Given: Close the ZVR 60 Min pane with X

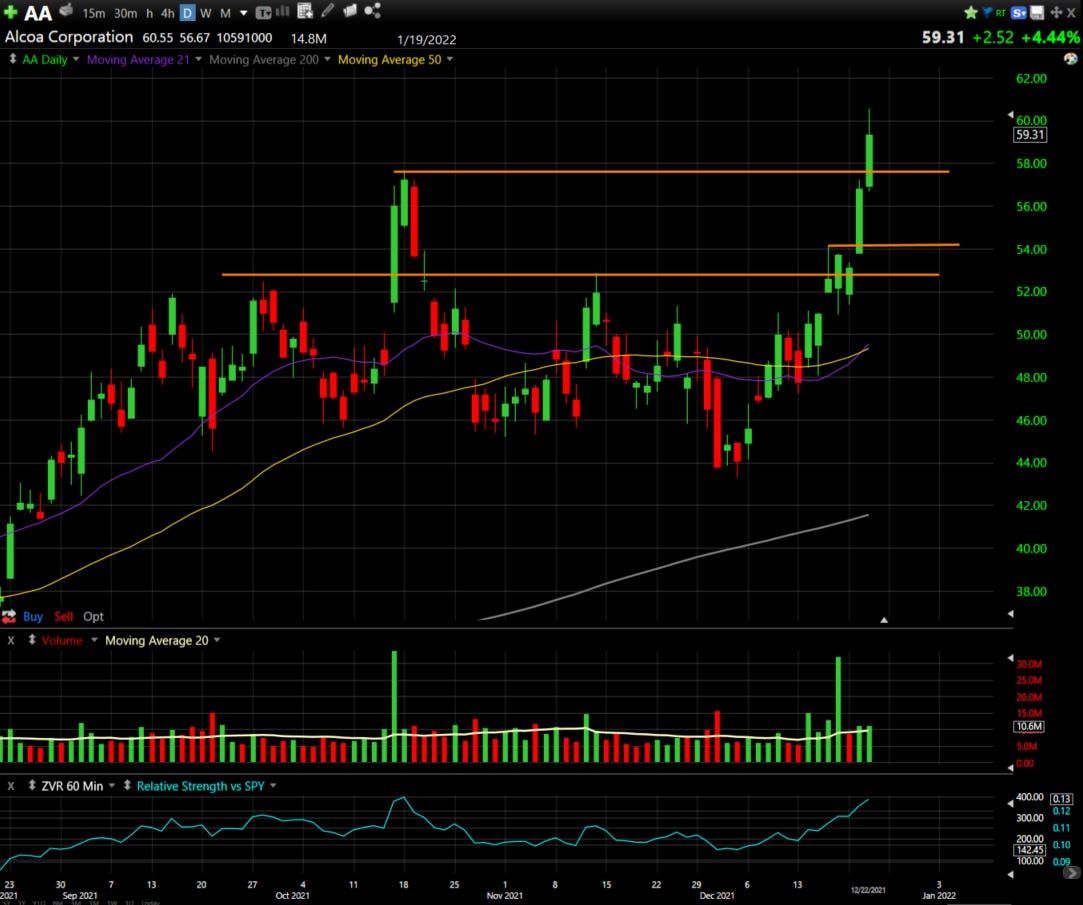Looking at the screenshot, I should click(10, 786).
